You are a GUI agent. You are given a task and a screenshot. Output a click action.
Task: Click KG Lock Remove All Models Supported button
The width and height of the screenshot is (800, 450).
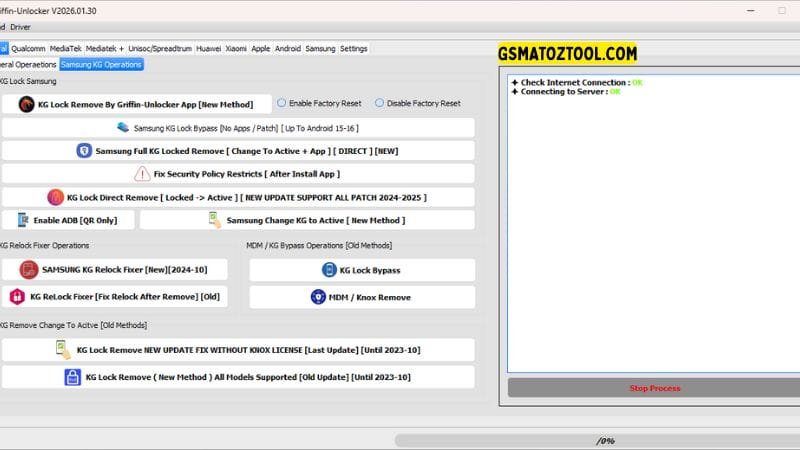(x=238, y=377)
